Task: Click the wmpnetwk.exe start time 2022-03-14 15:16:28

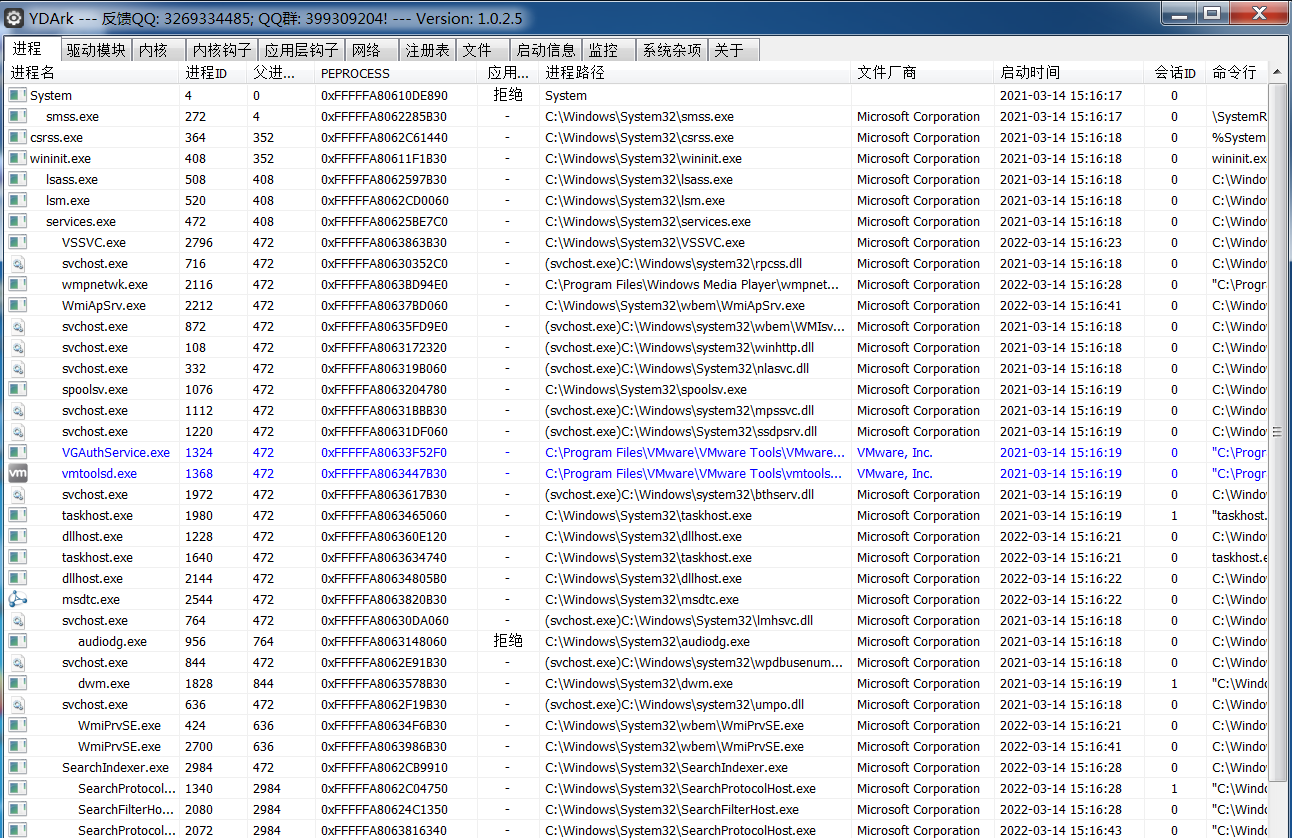Action: coord(1061,285)
